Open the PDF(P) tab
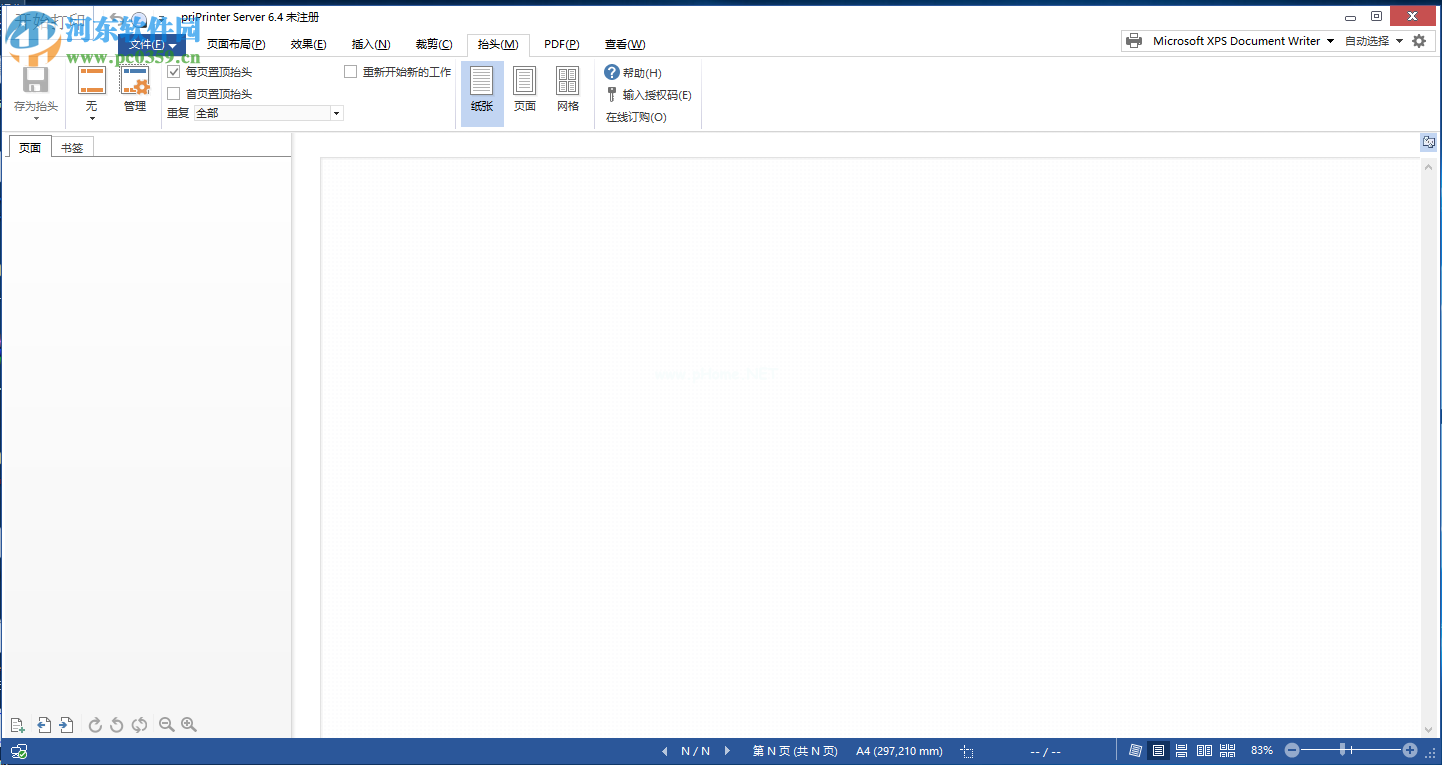1442x765 pixels. 562,44
